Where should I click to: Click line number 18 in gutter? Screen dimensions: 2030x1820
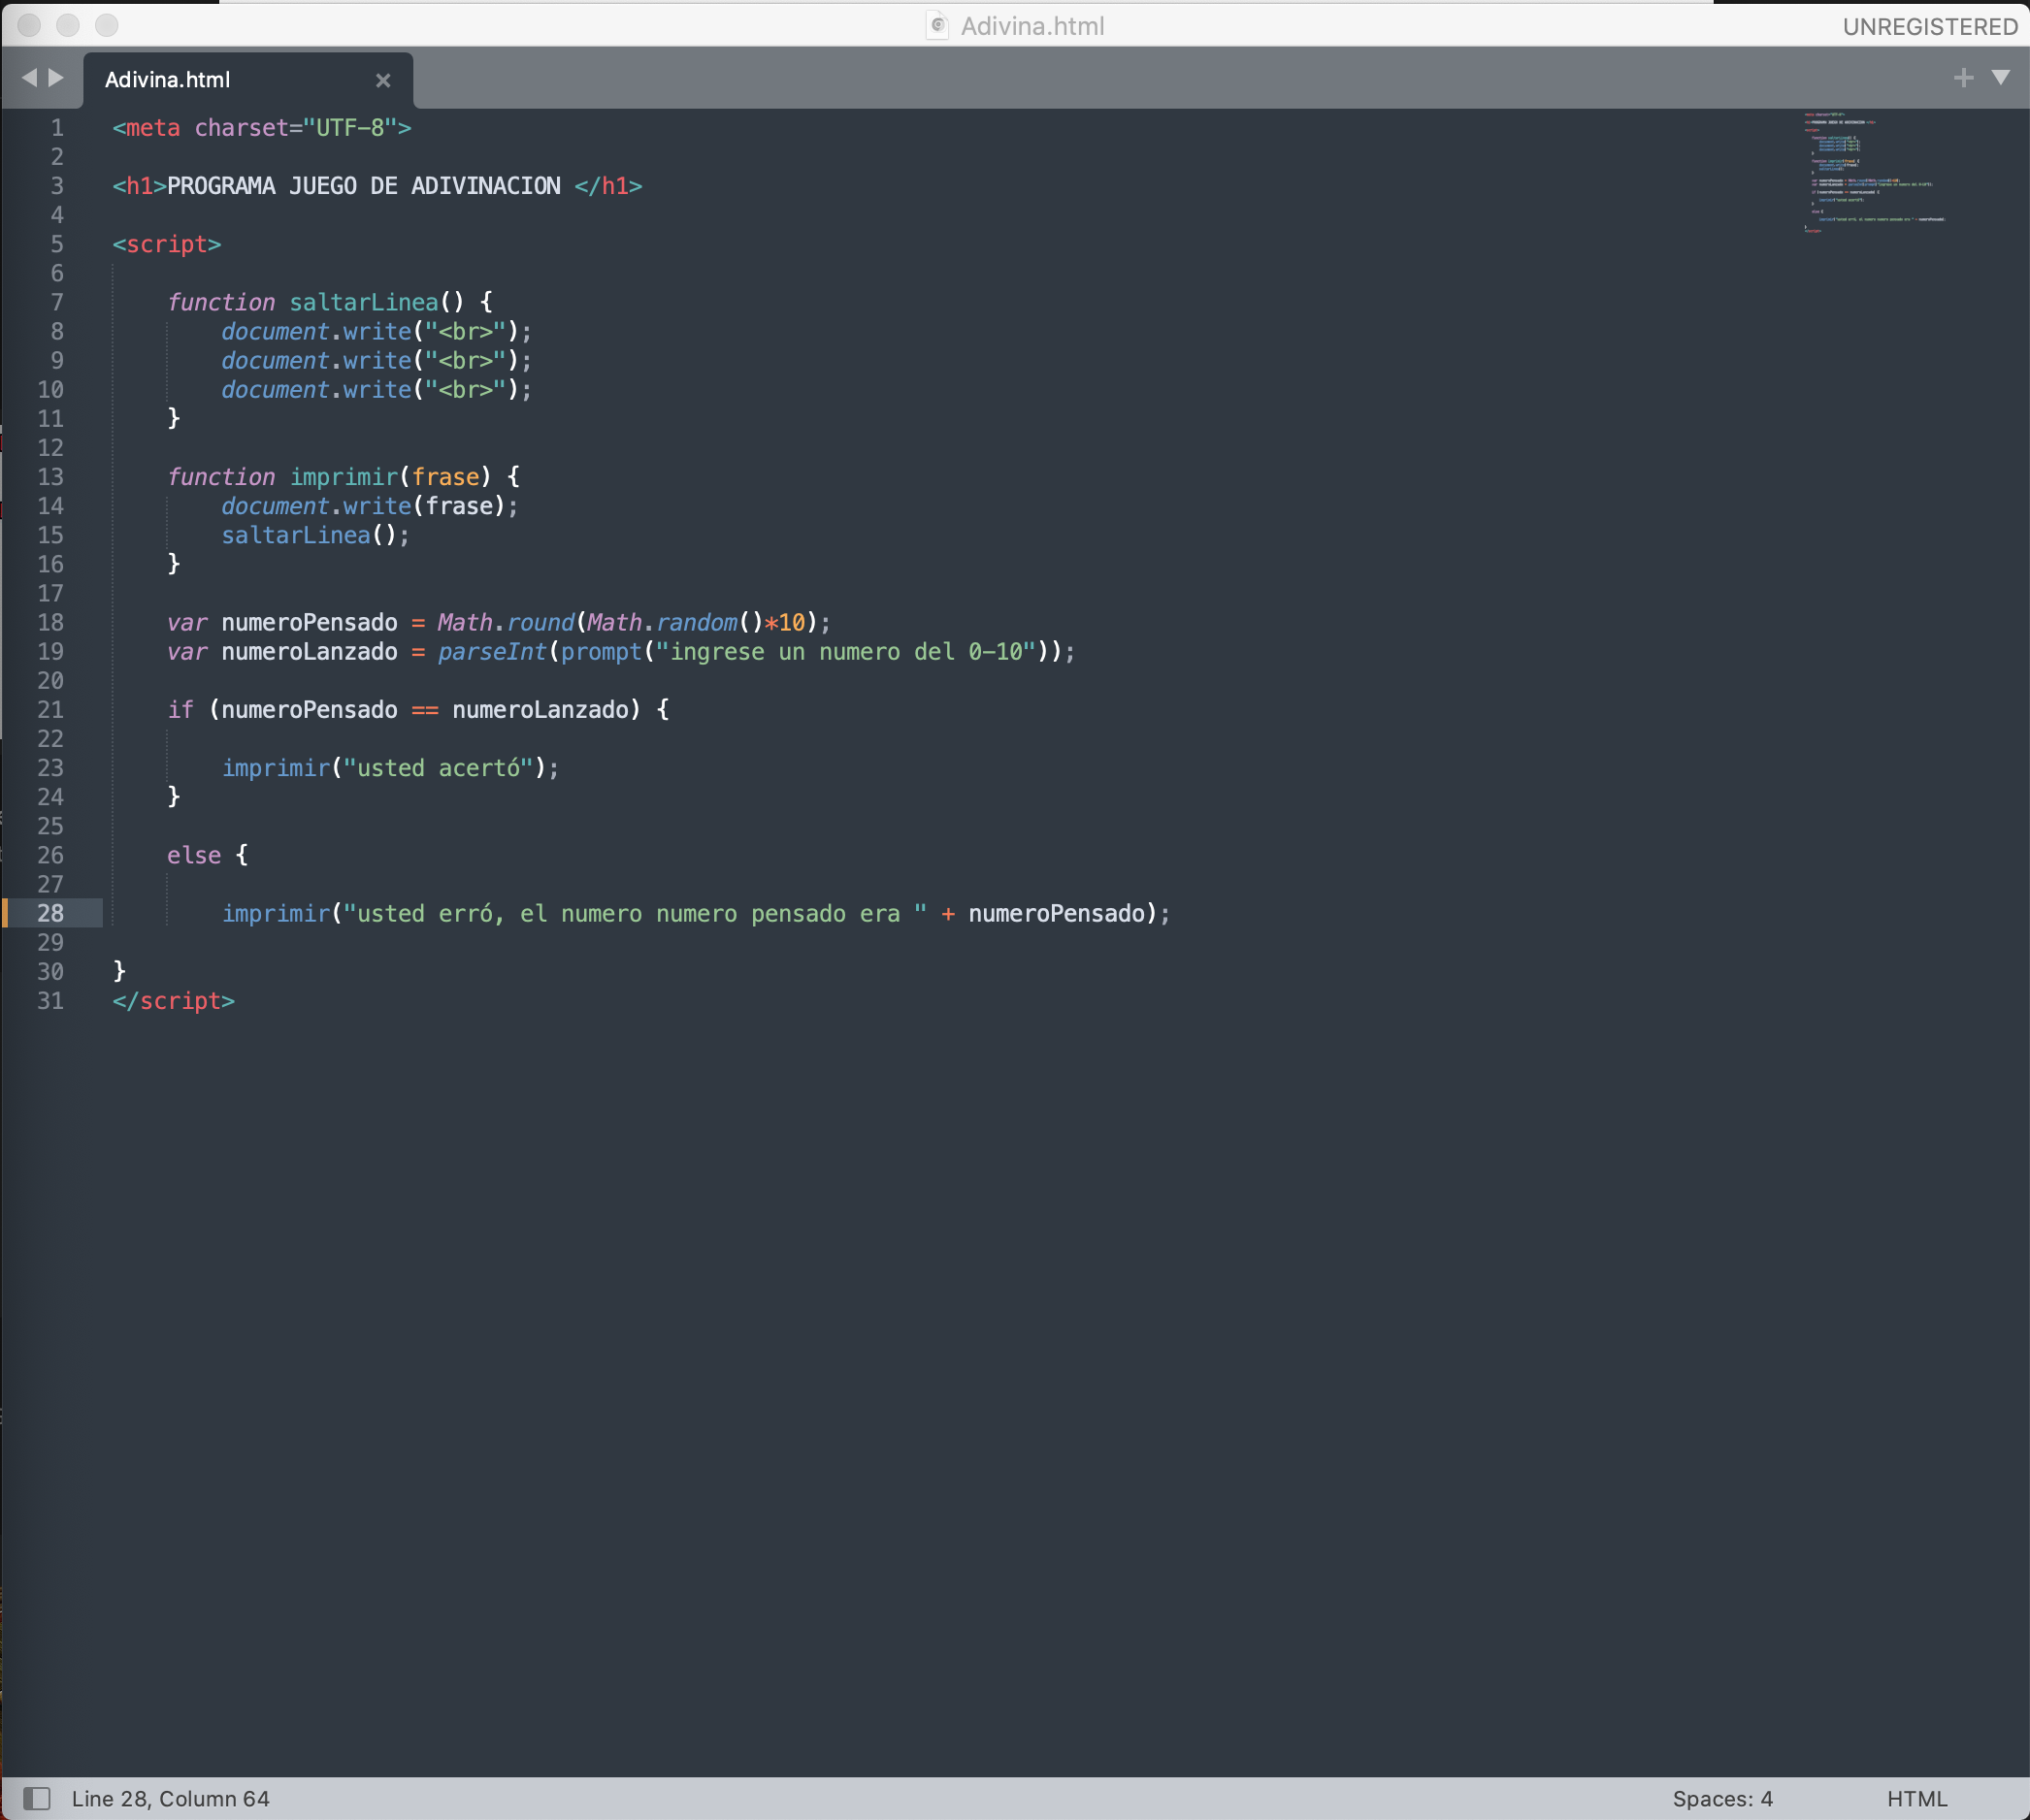[x=50, y=622]
